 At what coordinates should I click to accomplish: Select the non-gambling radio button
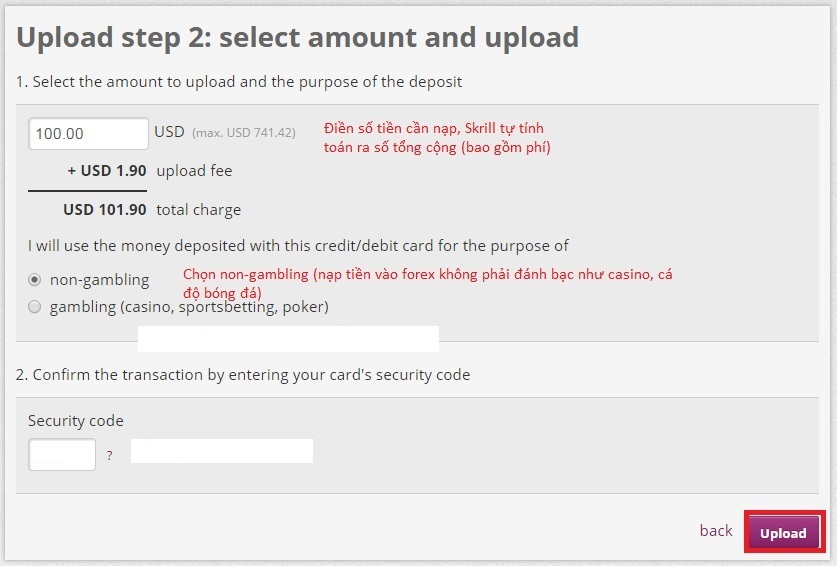35,280
